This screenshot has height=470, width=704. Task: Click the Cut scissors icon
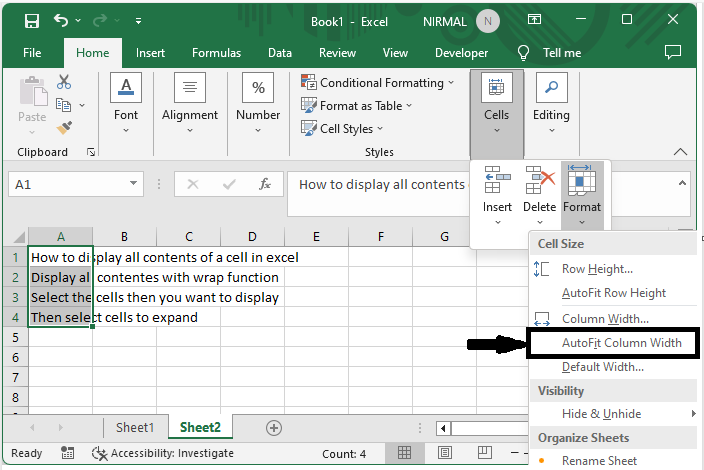pyautogui.click(x=64, y=83)
